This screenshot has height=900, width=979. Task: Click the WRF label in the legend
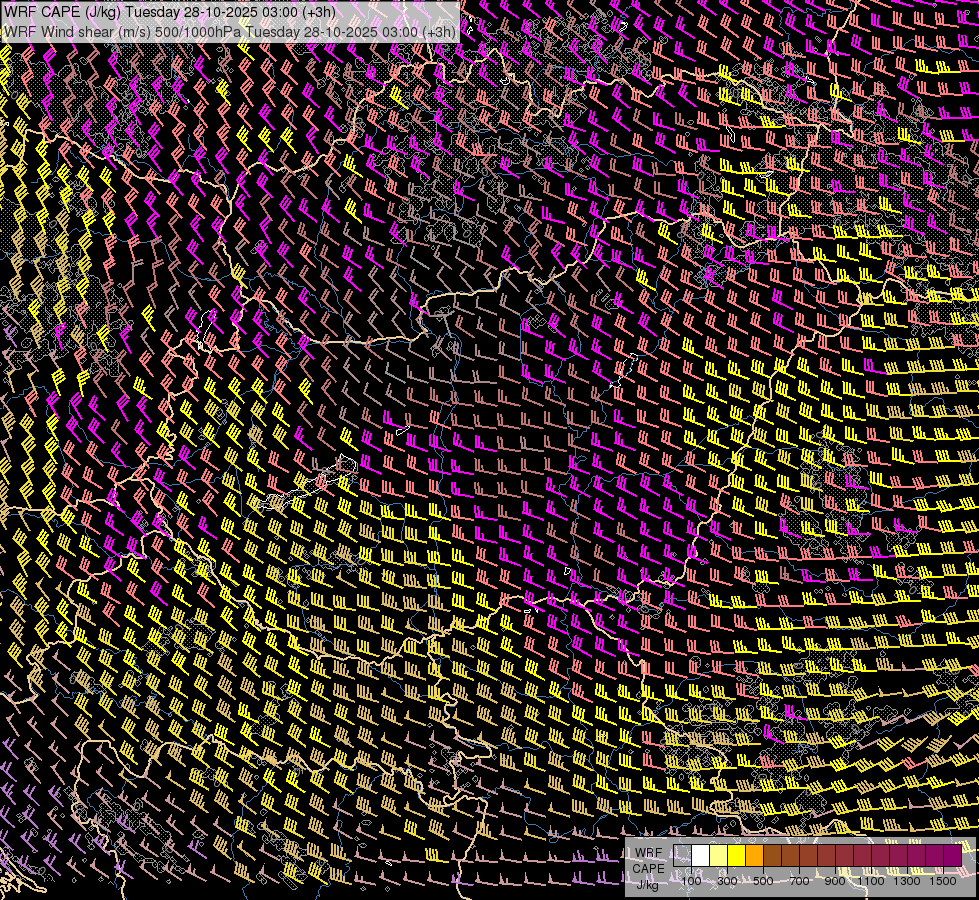click(649, 853)
